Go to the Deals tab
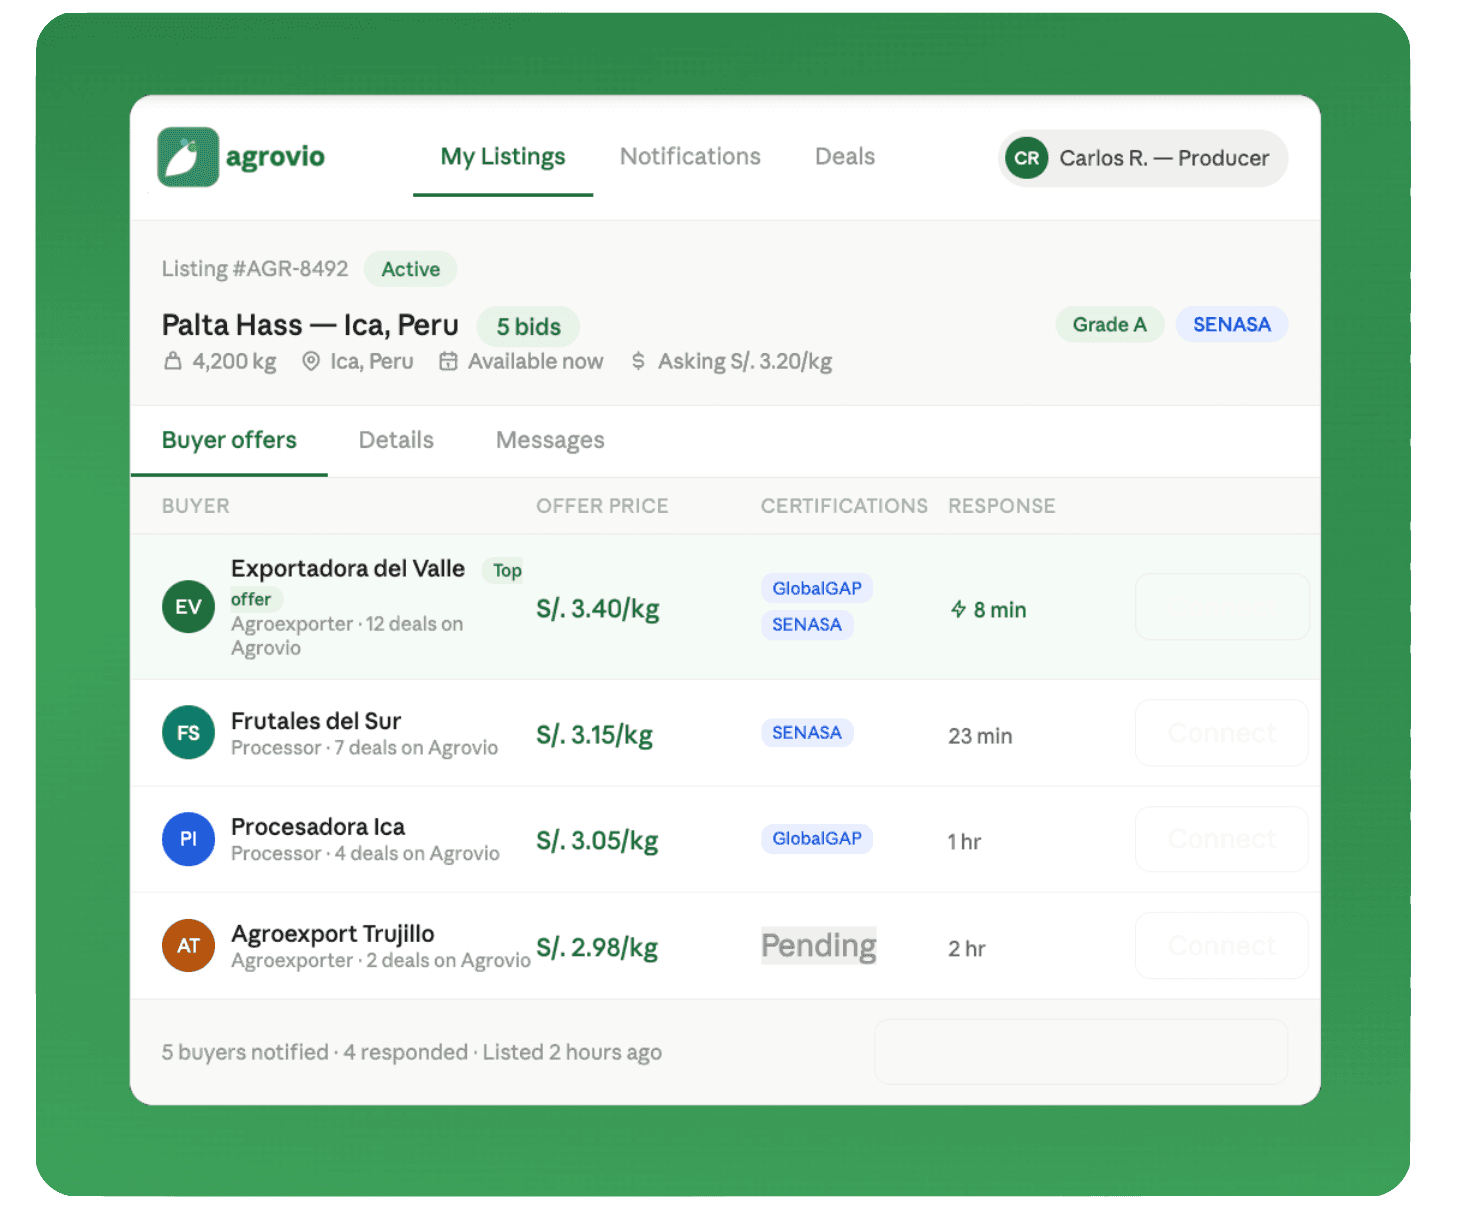1466x1218 pixels. click(845, 157)
